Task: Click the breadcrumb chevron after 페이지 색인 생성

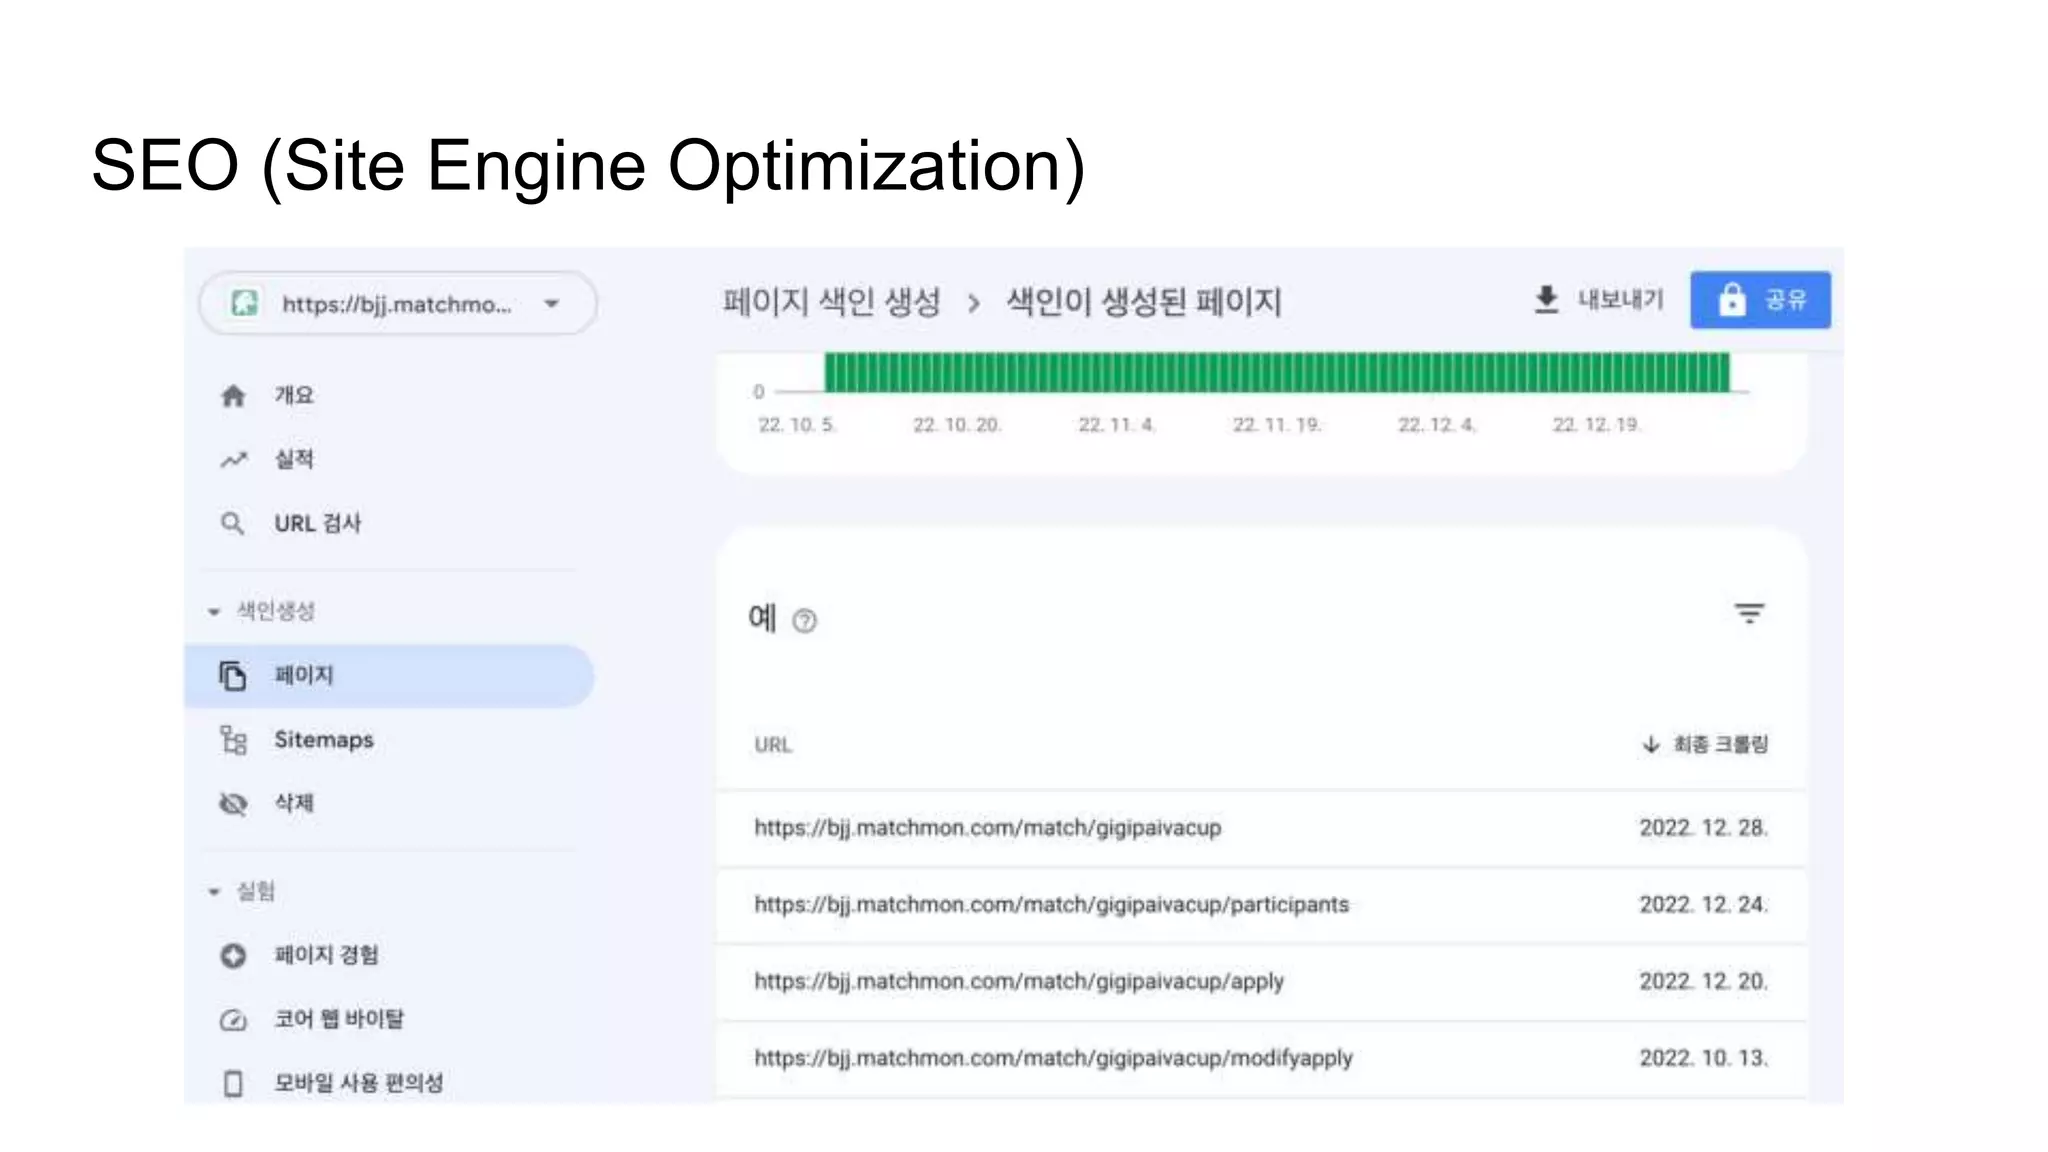Action: (973, 302)
